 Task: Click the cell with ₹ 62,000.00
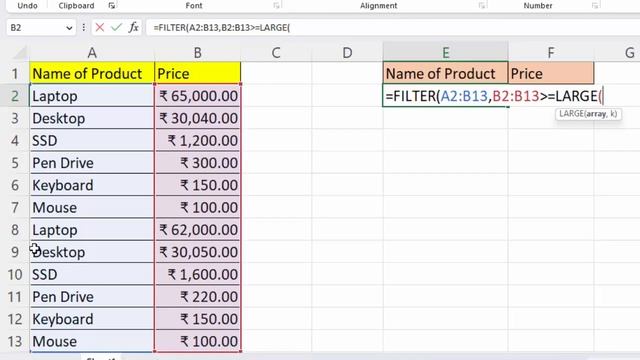198,230
